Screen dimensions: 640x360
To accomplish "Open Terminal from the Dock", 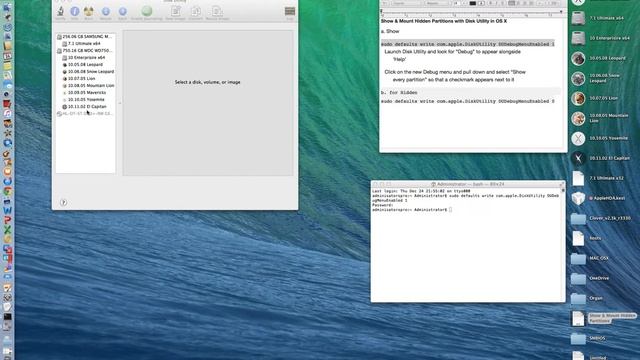I will (x=7, y=317).
